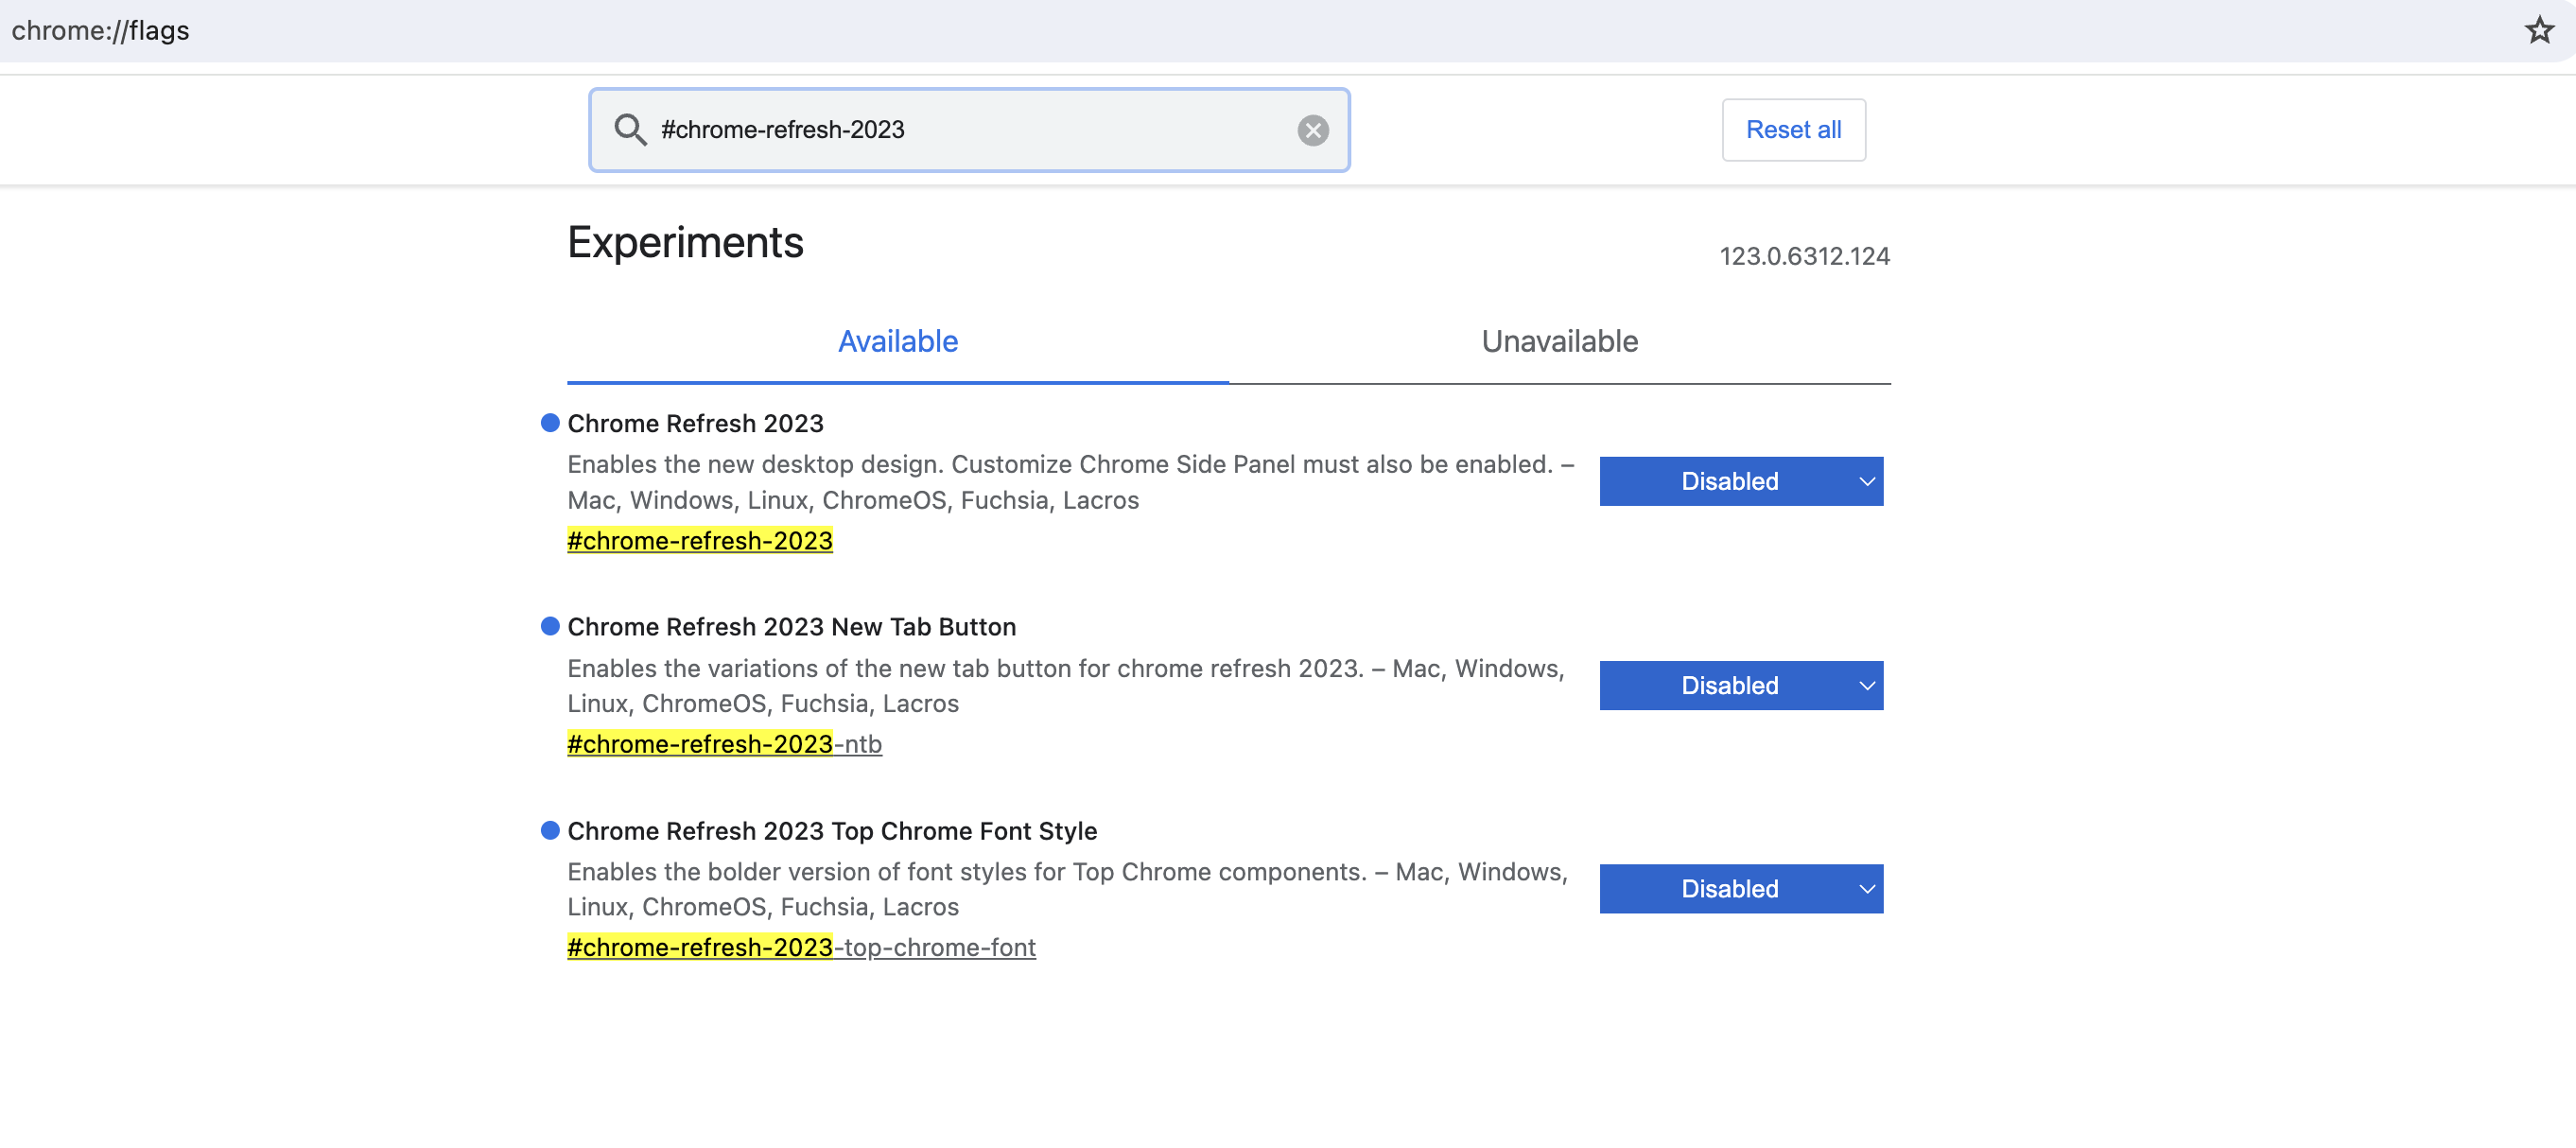Open Chrome Refresh 2023 Disabled dropdown
This screenshot has width=2576, height=1148.
tap(1740, 481)
